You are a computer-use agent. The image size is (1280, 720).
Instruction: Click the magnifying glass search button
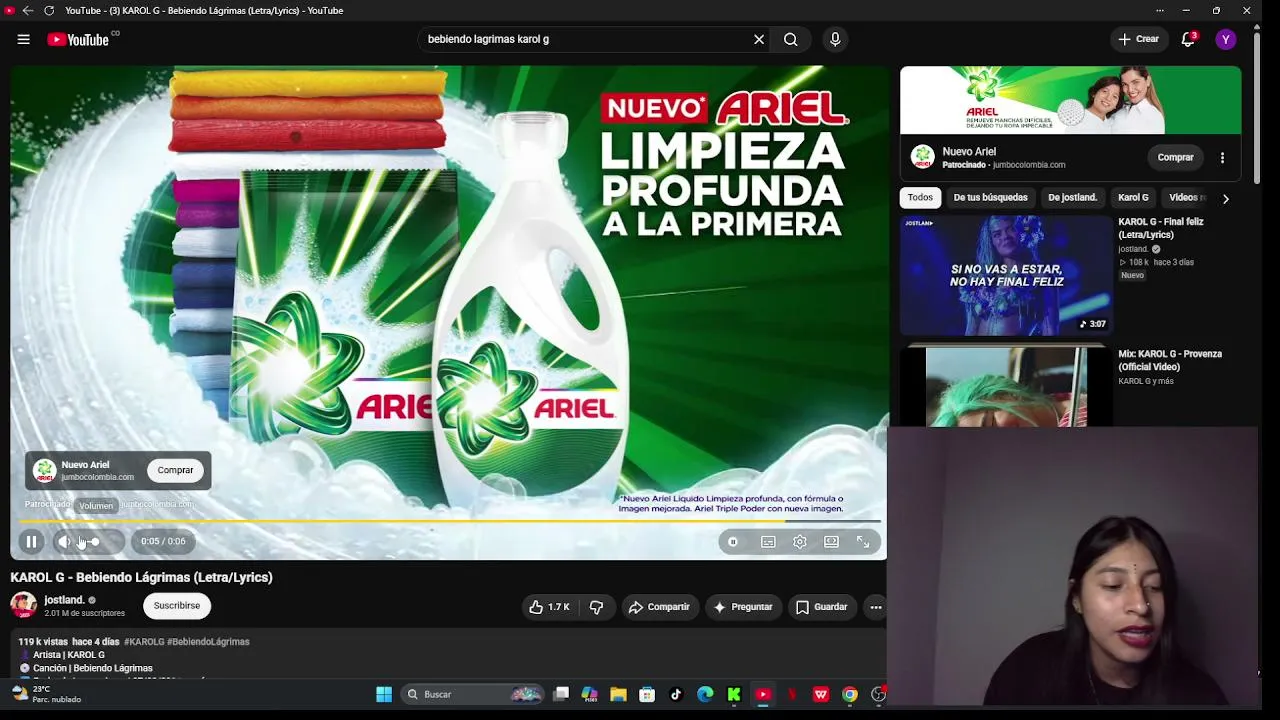click(791, 39)
